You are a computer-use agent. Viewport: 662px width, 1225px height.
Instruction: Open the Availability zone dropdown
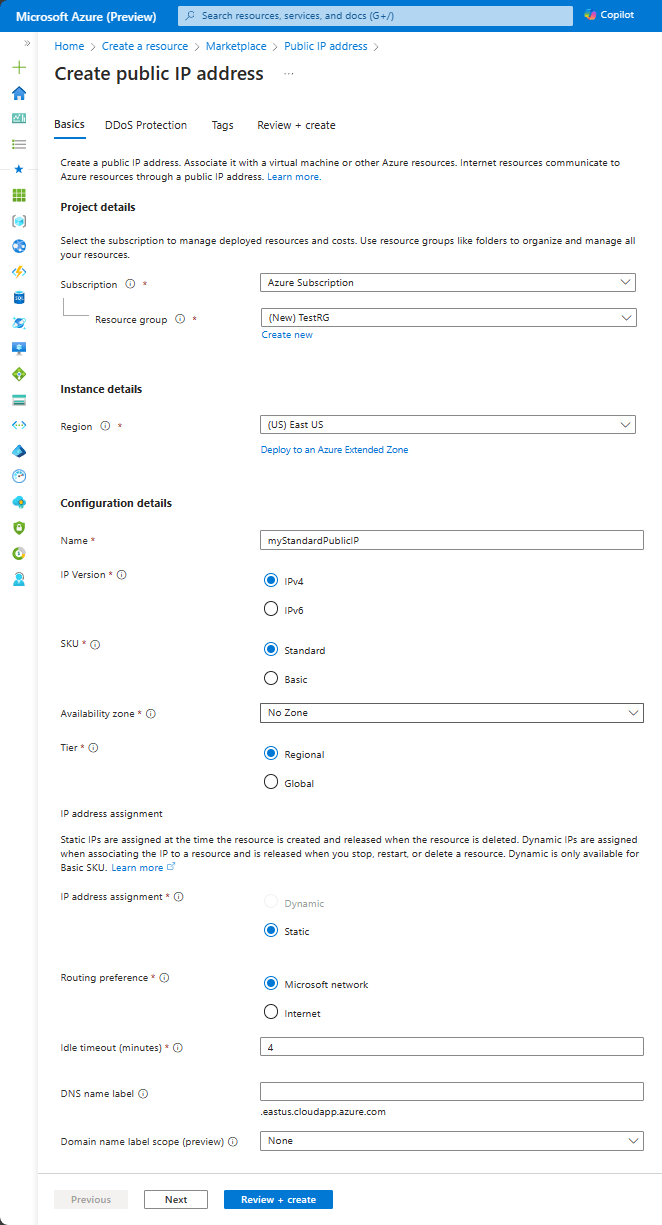pos(452,713)
